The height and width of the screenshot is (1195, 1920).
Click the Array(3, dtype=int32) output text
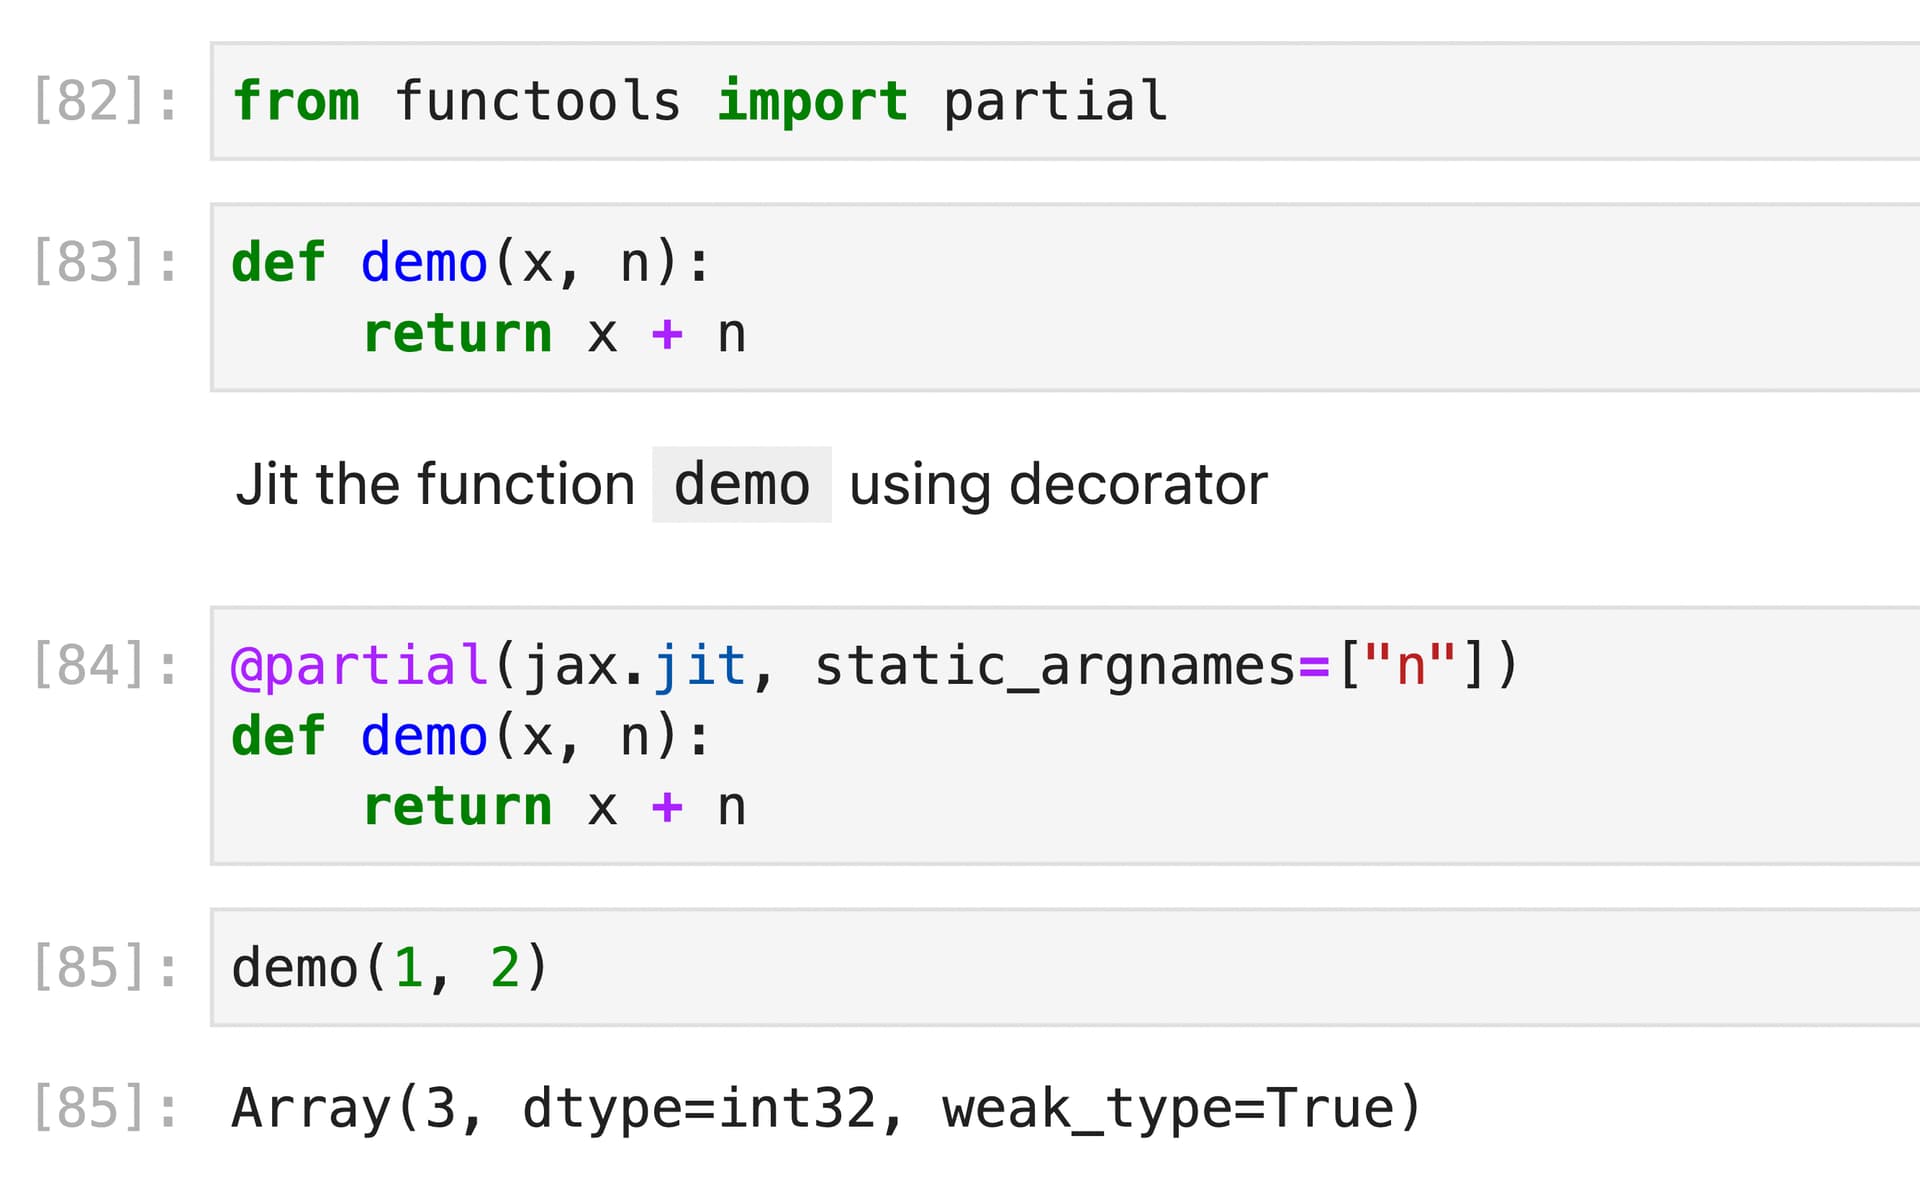click(x=825, y=1108)
